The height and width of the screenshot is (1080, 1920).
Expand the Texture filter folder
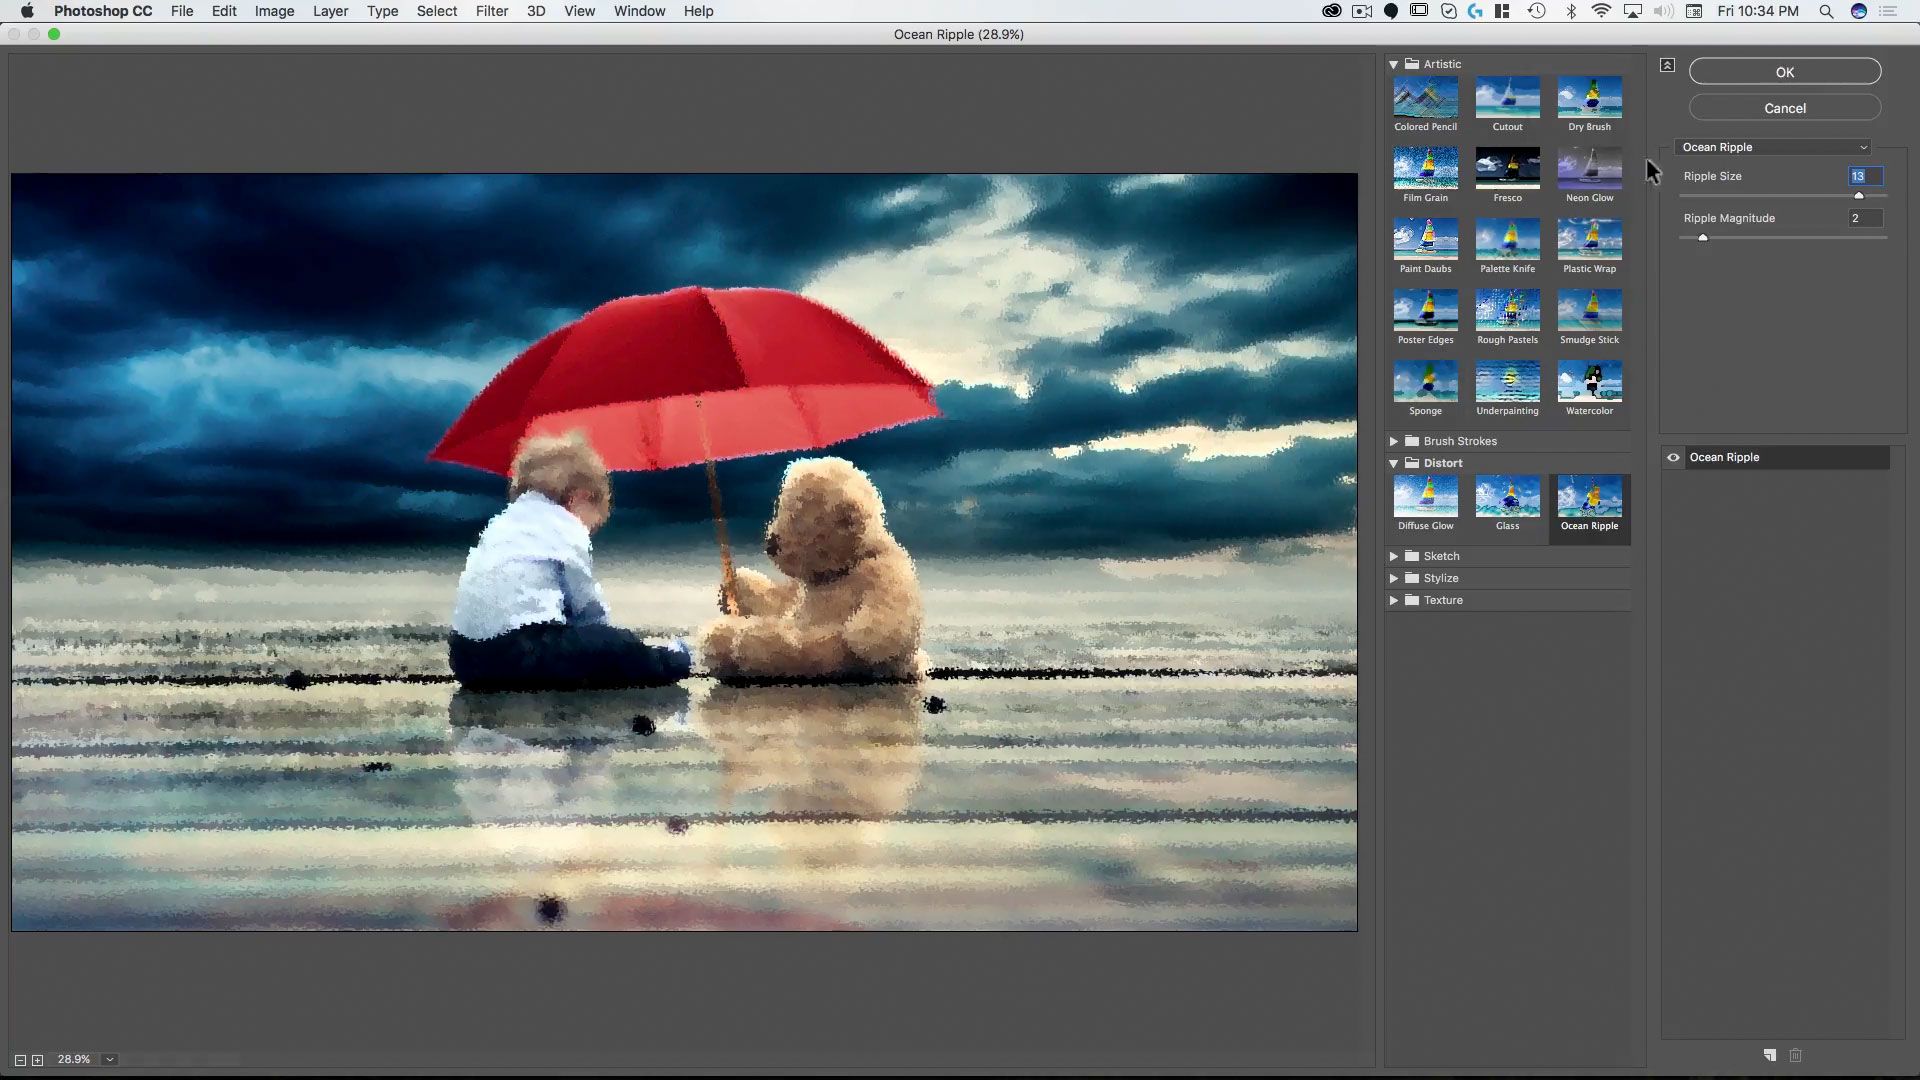[1393, 600]
